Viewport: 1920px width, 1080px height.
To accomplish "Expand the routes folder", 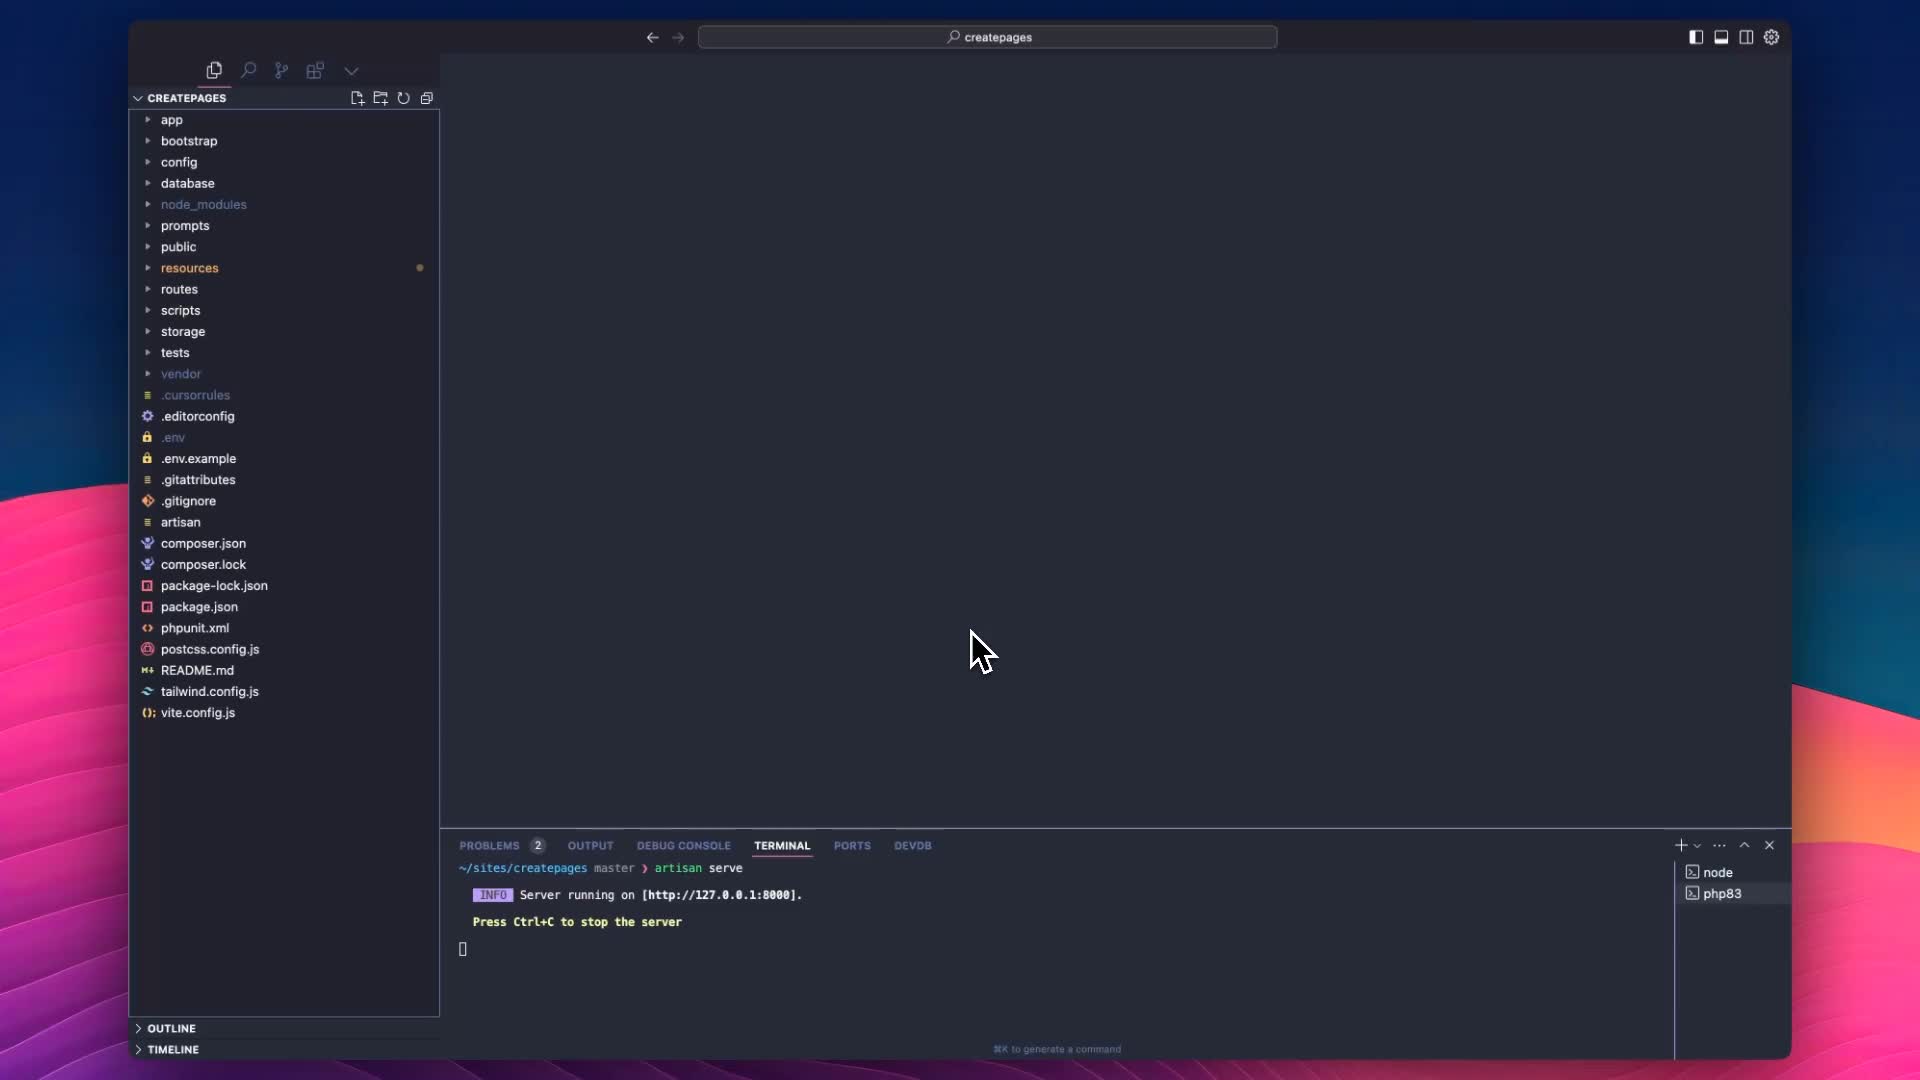I will (284, 289).
